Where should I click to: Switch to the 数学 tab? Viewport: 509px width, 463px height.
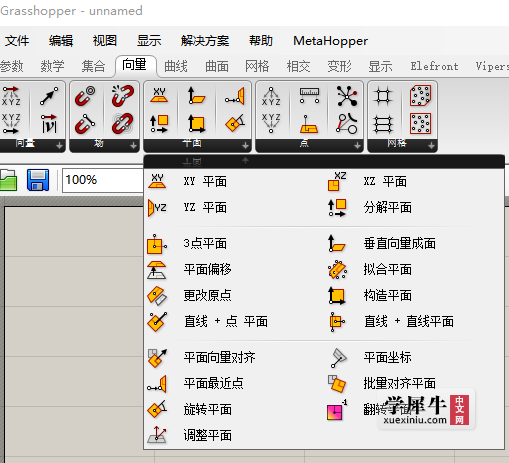point(52,66)
